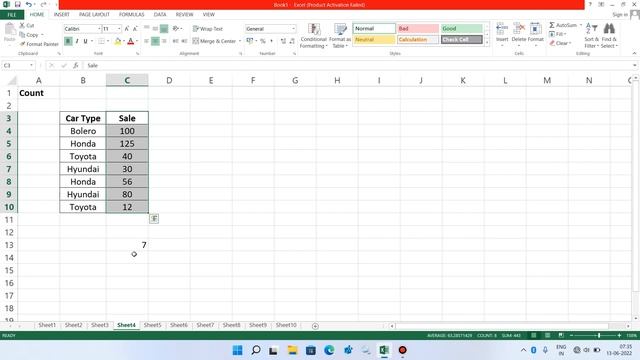Increase font size with large A icon
The width and height of the screenshot is (640, 360).
127,29
